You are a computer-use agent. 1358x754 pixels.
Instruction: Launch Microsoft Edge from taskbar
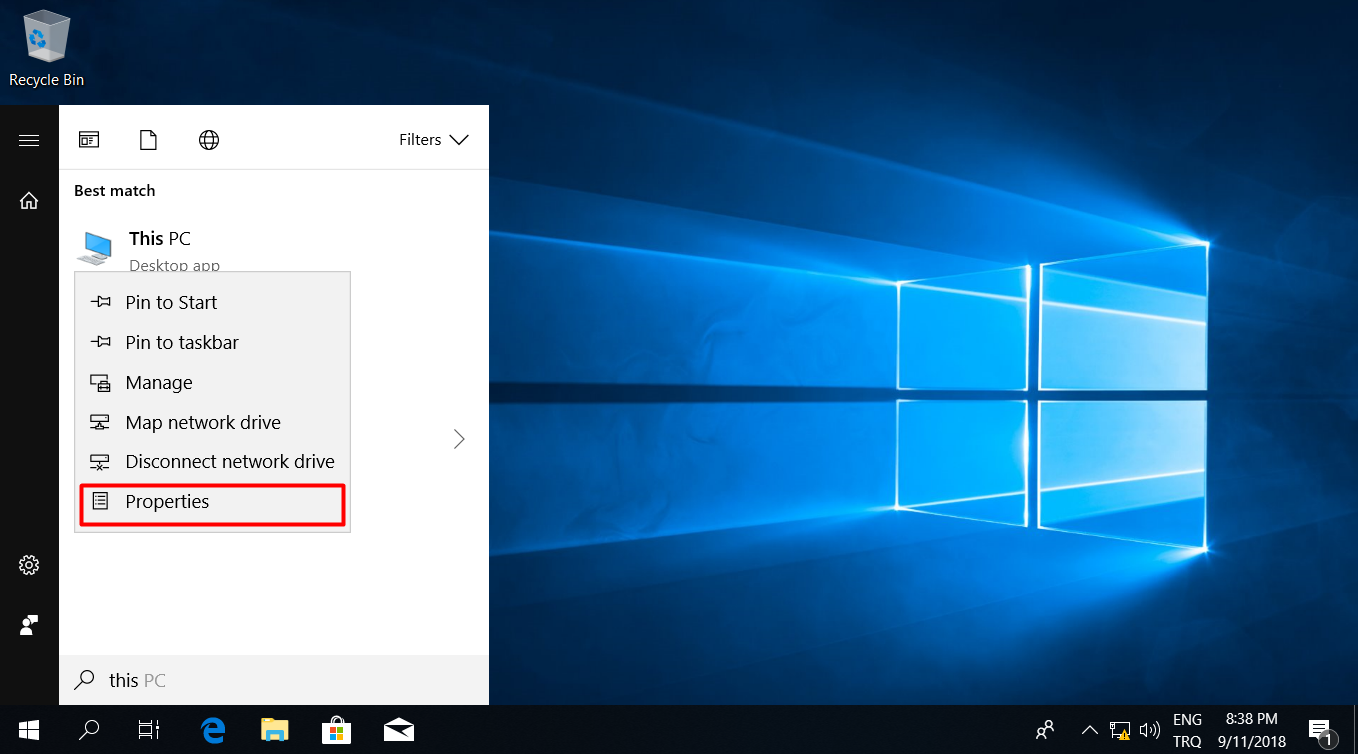[x=212, y=730]
